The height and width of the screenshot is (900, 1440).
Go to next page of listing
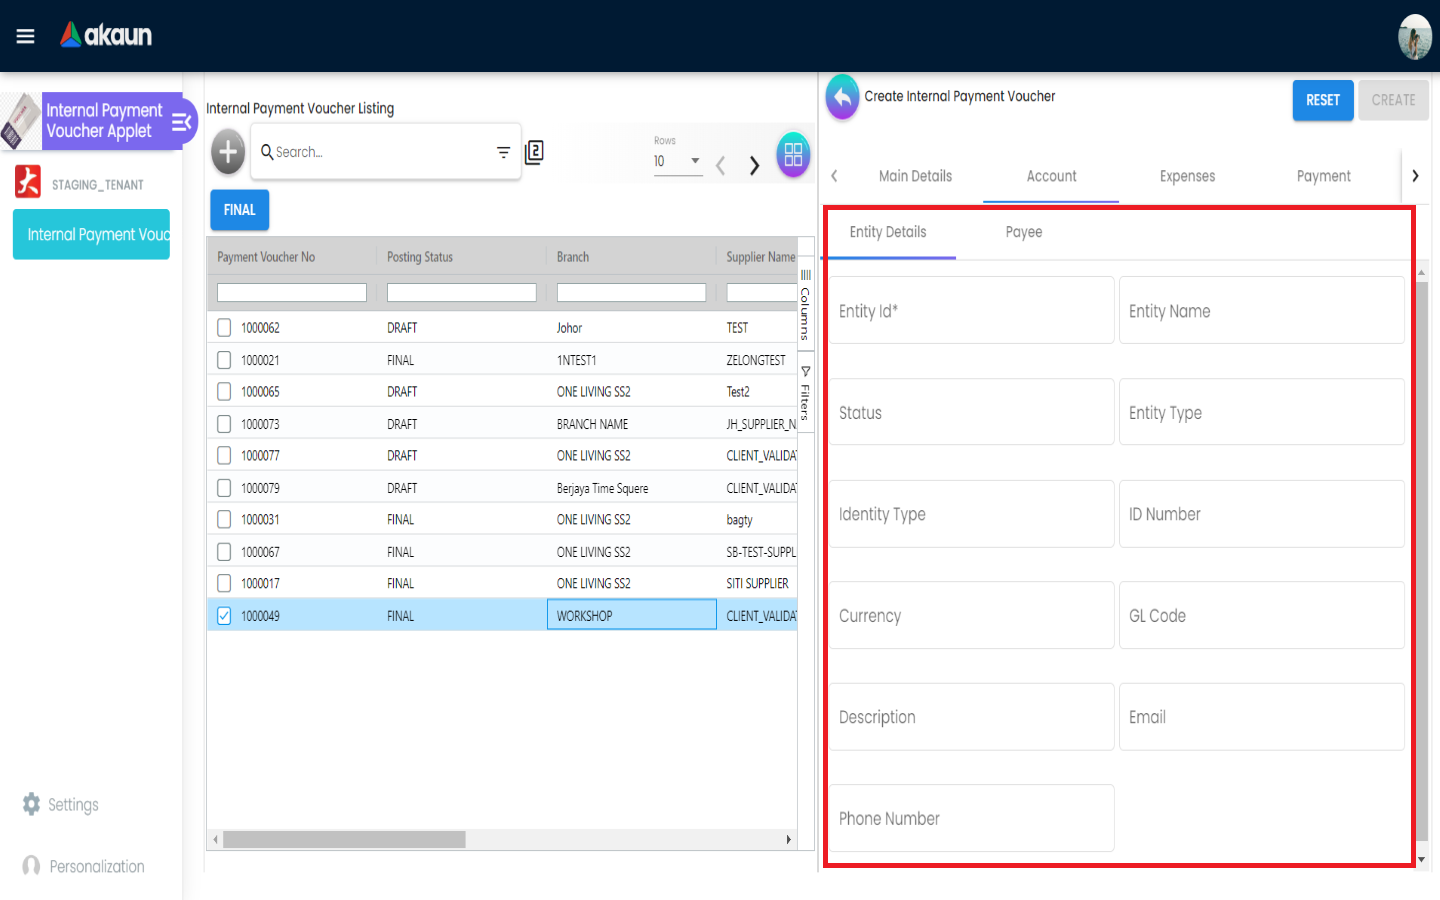(754, 166)
